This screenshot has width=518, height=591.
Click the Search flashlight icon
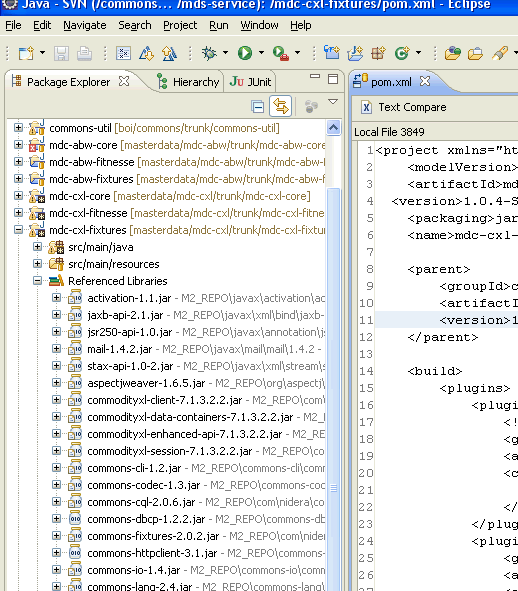[500, 53]
